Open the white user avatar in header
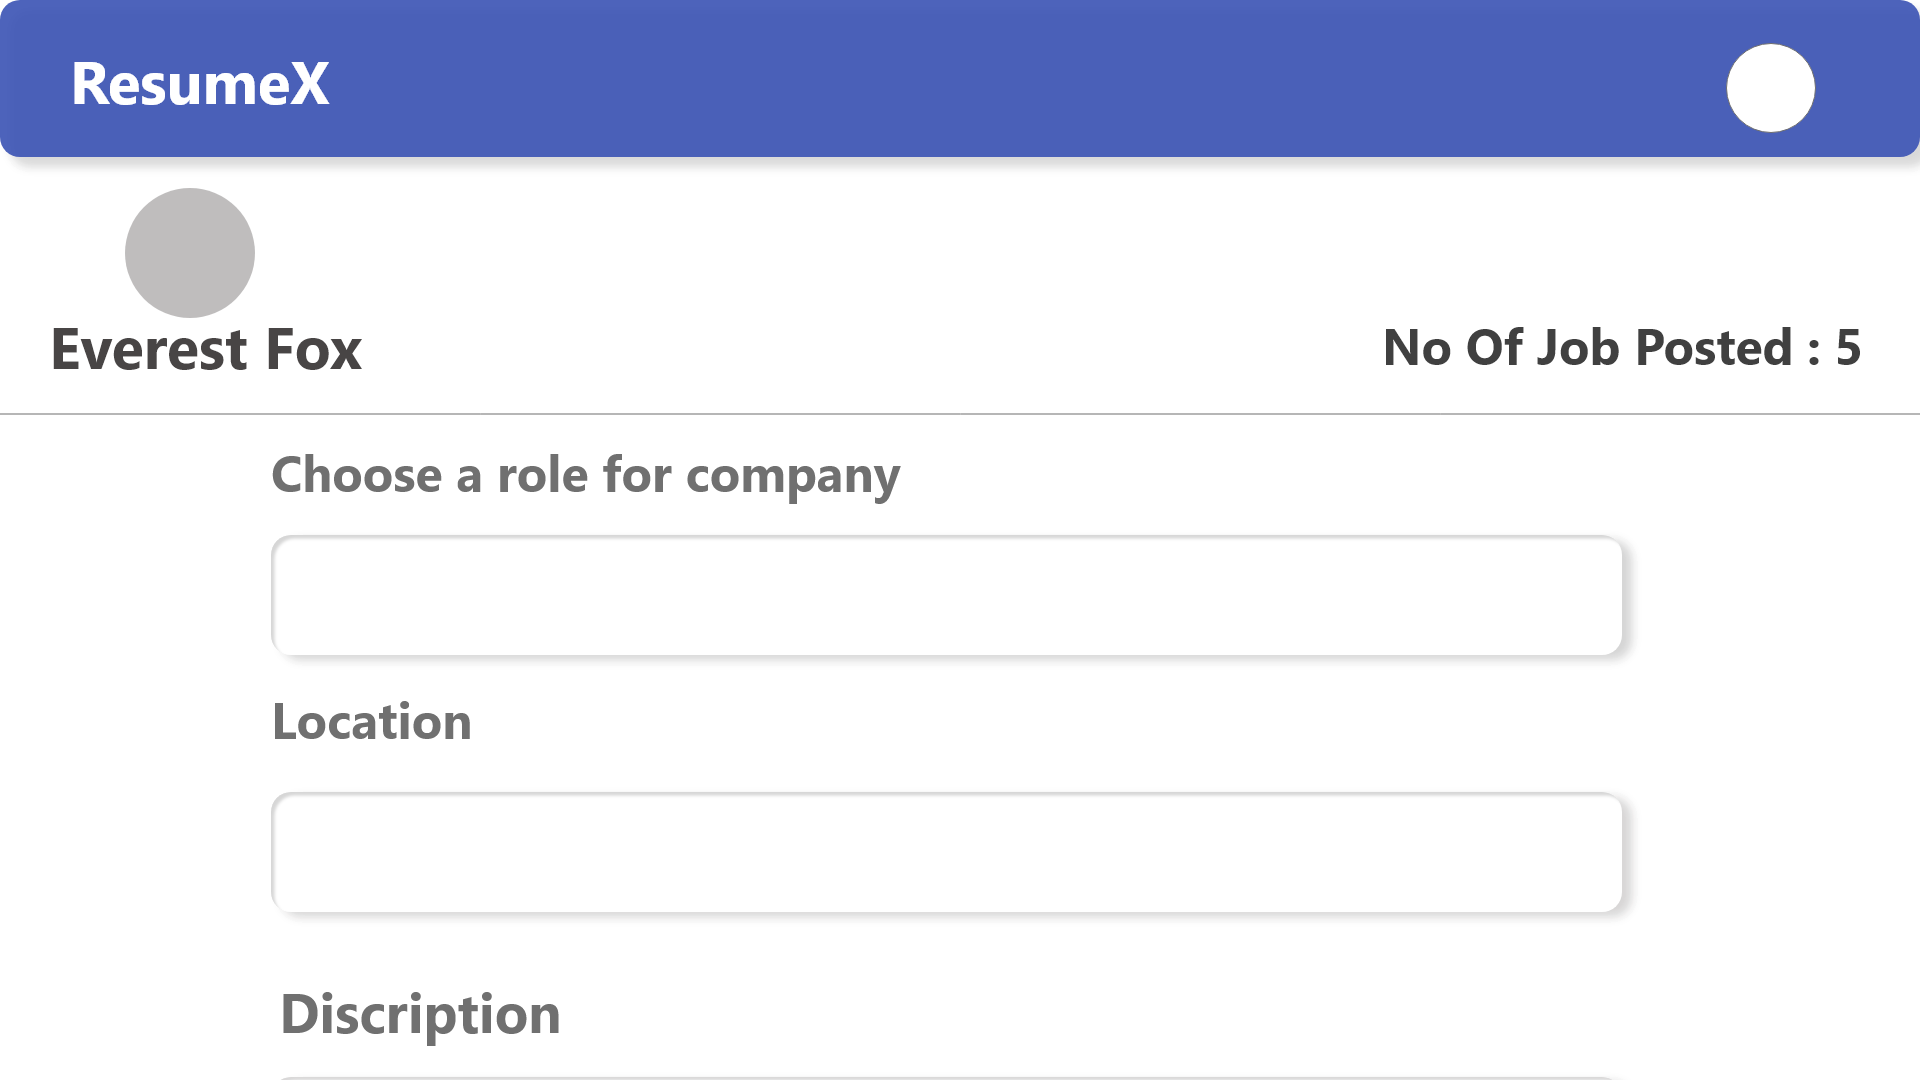 1770,88
